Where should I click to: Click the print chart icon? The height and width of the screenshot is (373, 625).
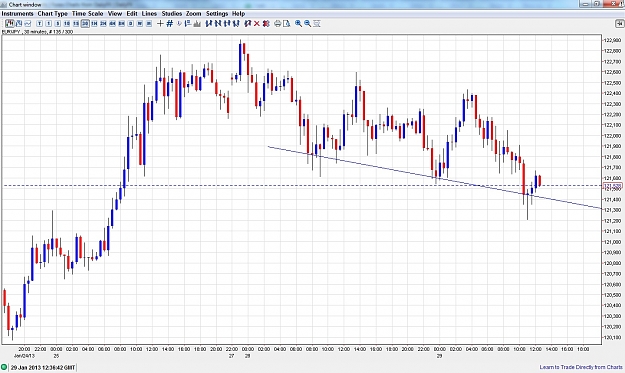[x=277, y=24]
